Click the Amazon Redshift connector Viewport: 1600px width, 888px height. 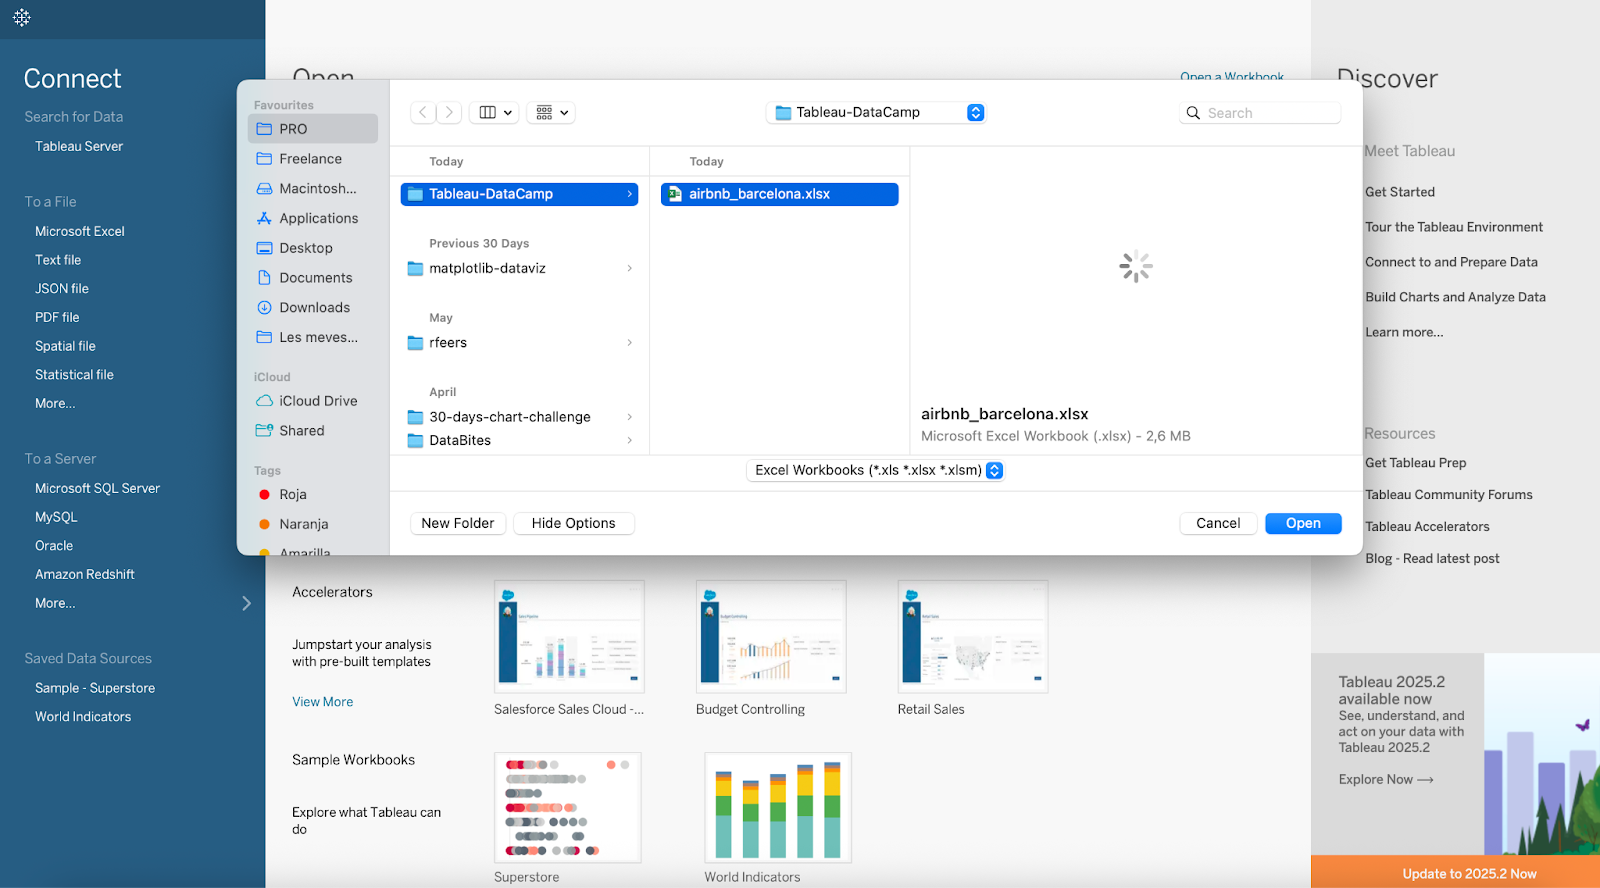click(x=85, y=575)
